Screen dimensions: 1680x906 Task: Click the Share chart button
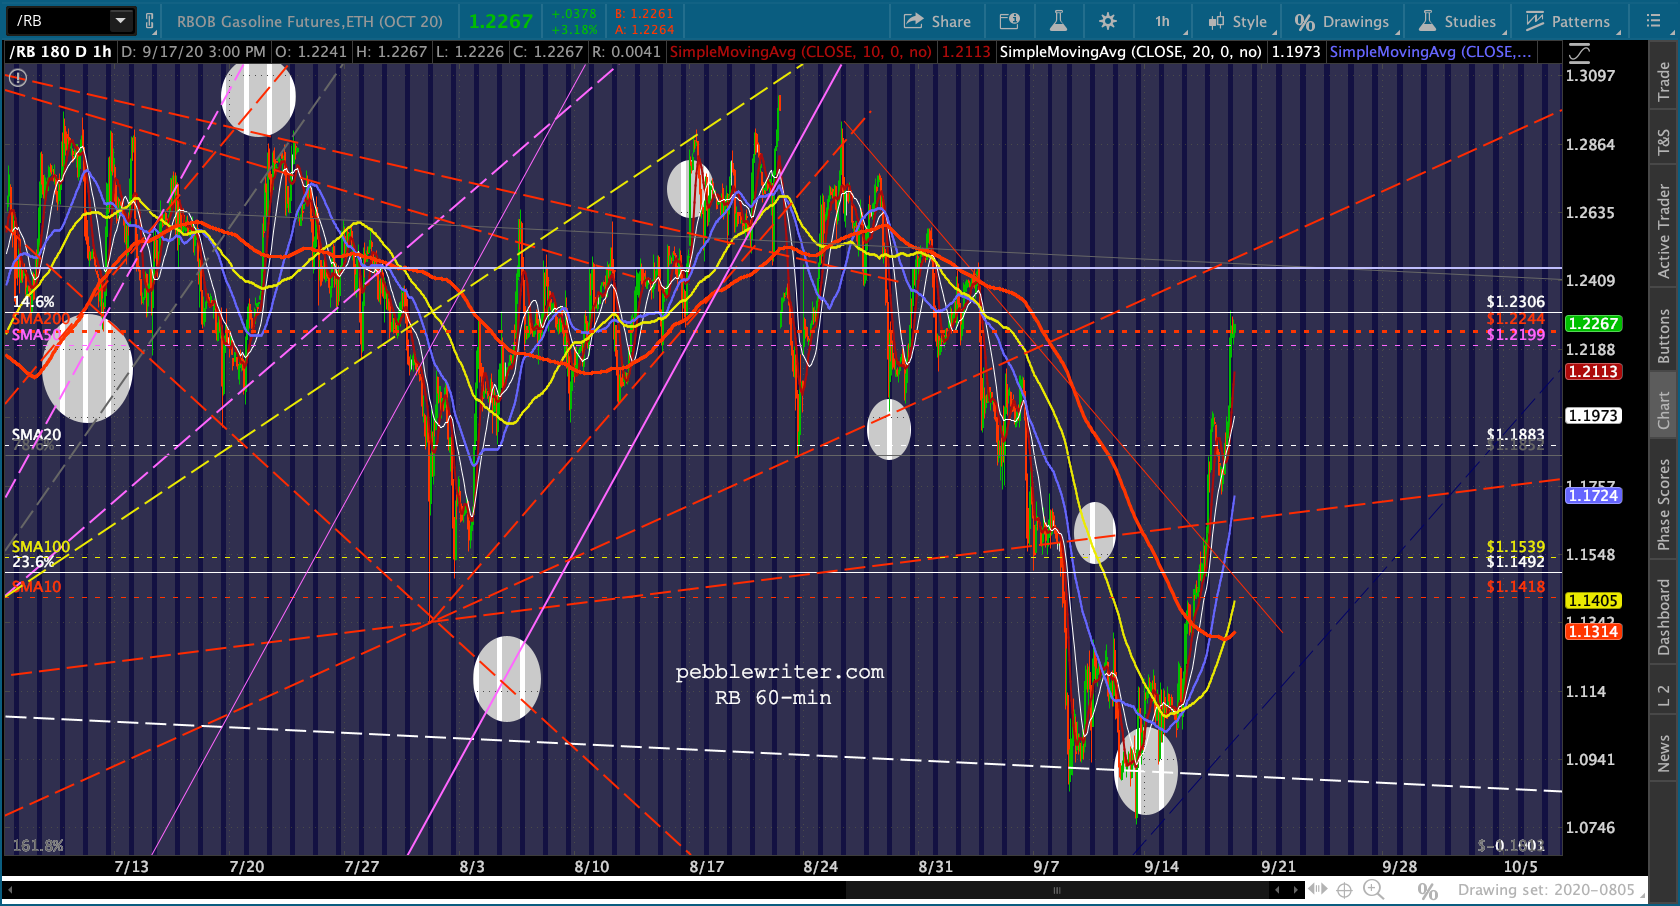tap(937, 21)
